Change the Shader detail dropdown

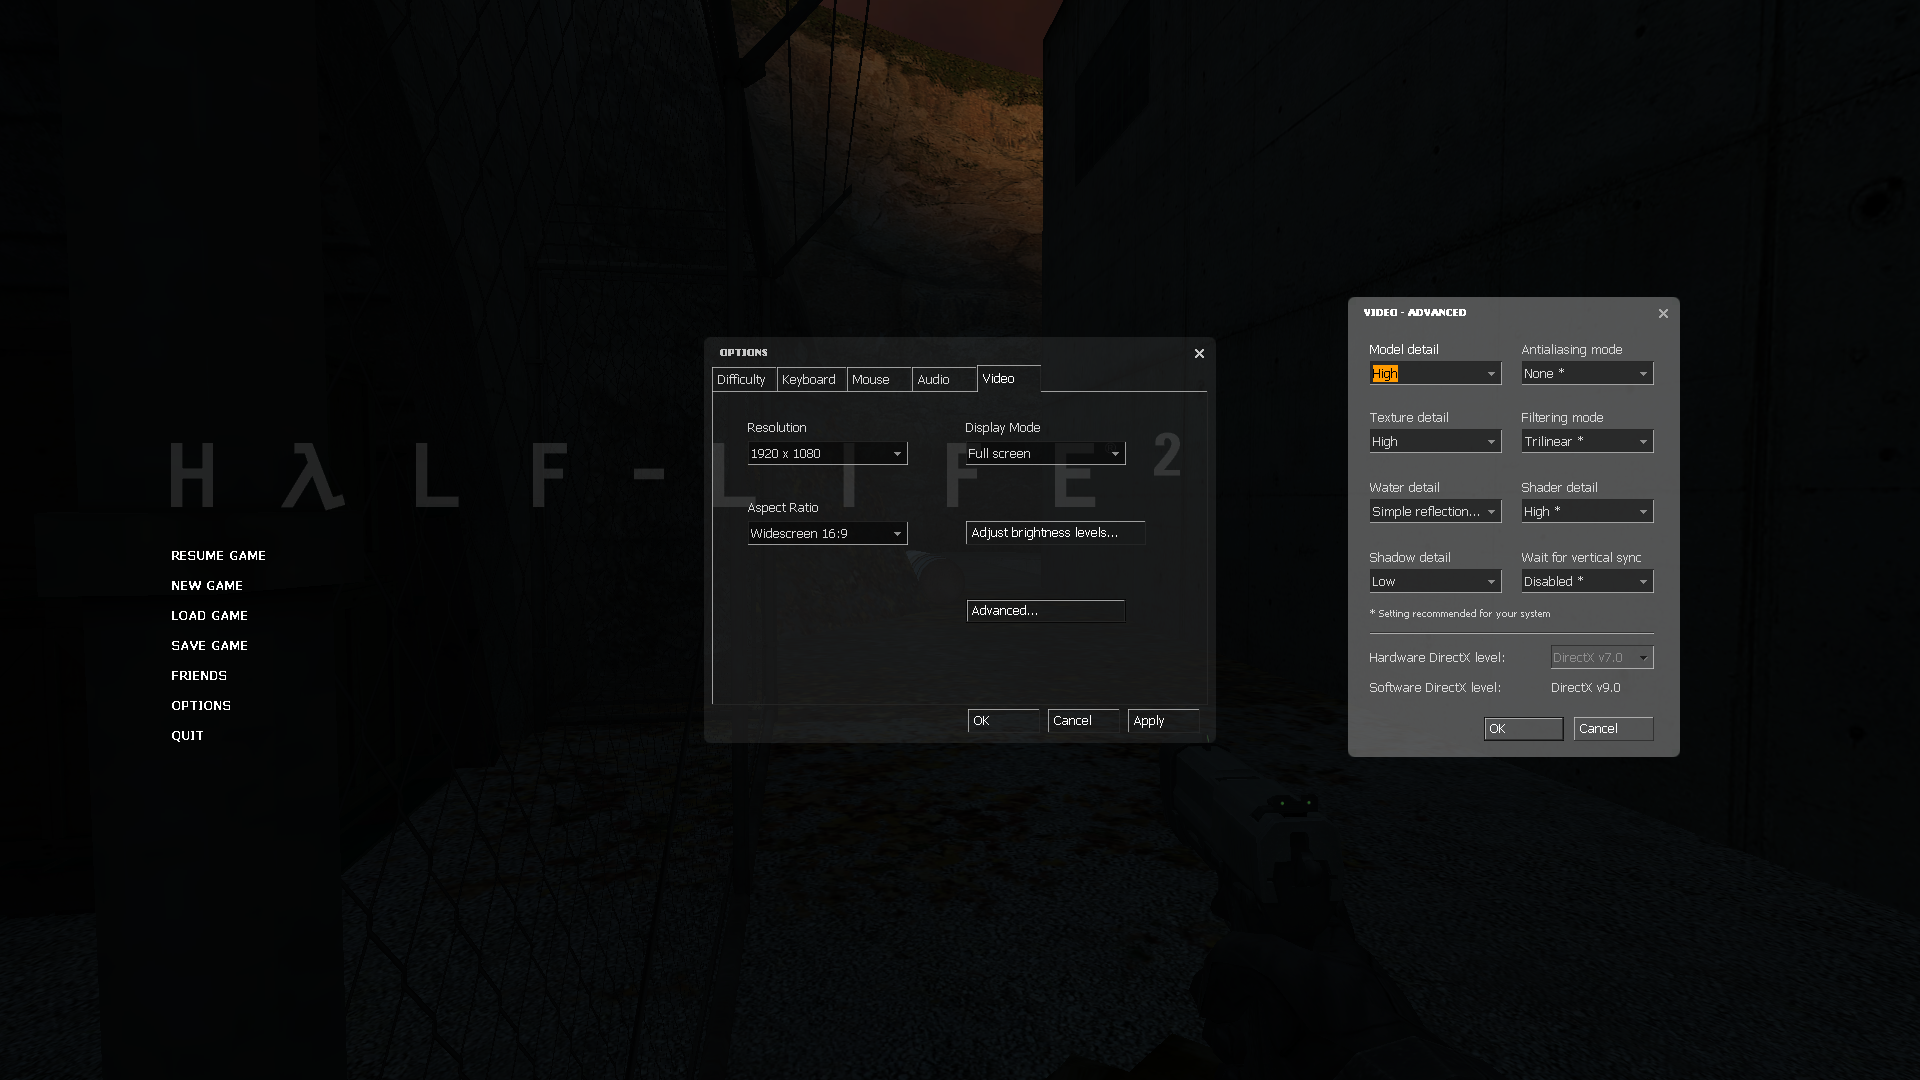tap(1586, 512)
